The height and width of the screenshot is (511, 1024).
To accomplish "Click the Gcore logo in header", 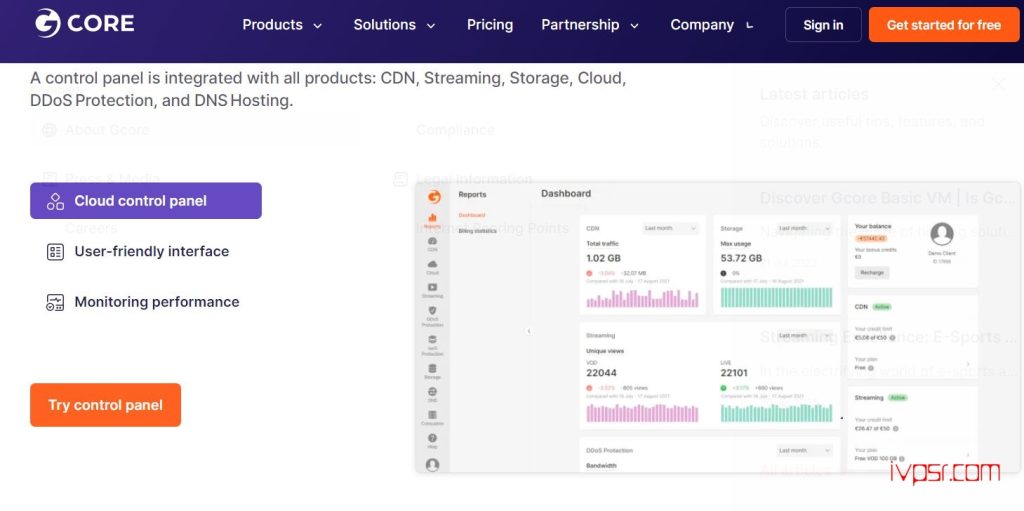I will (84, 24).
